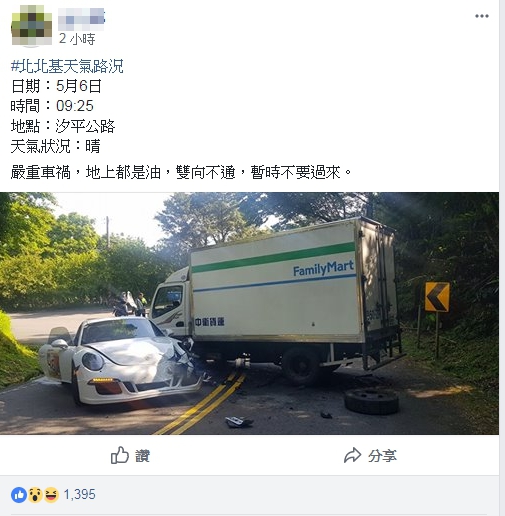Click the Haha reaction emoji
The image size is (505, 516).
(x=51, y=495)
